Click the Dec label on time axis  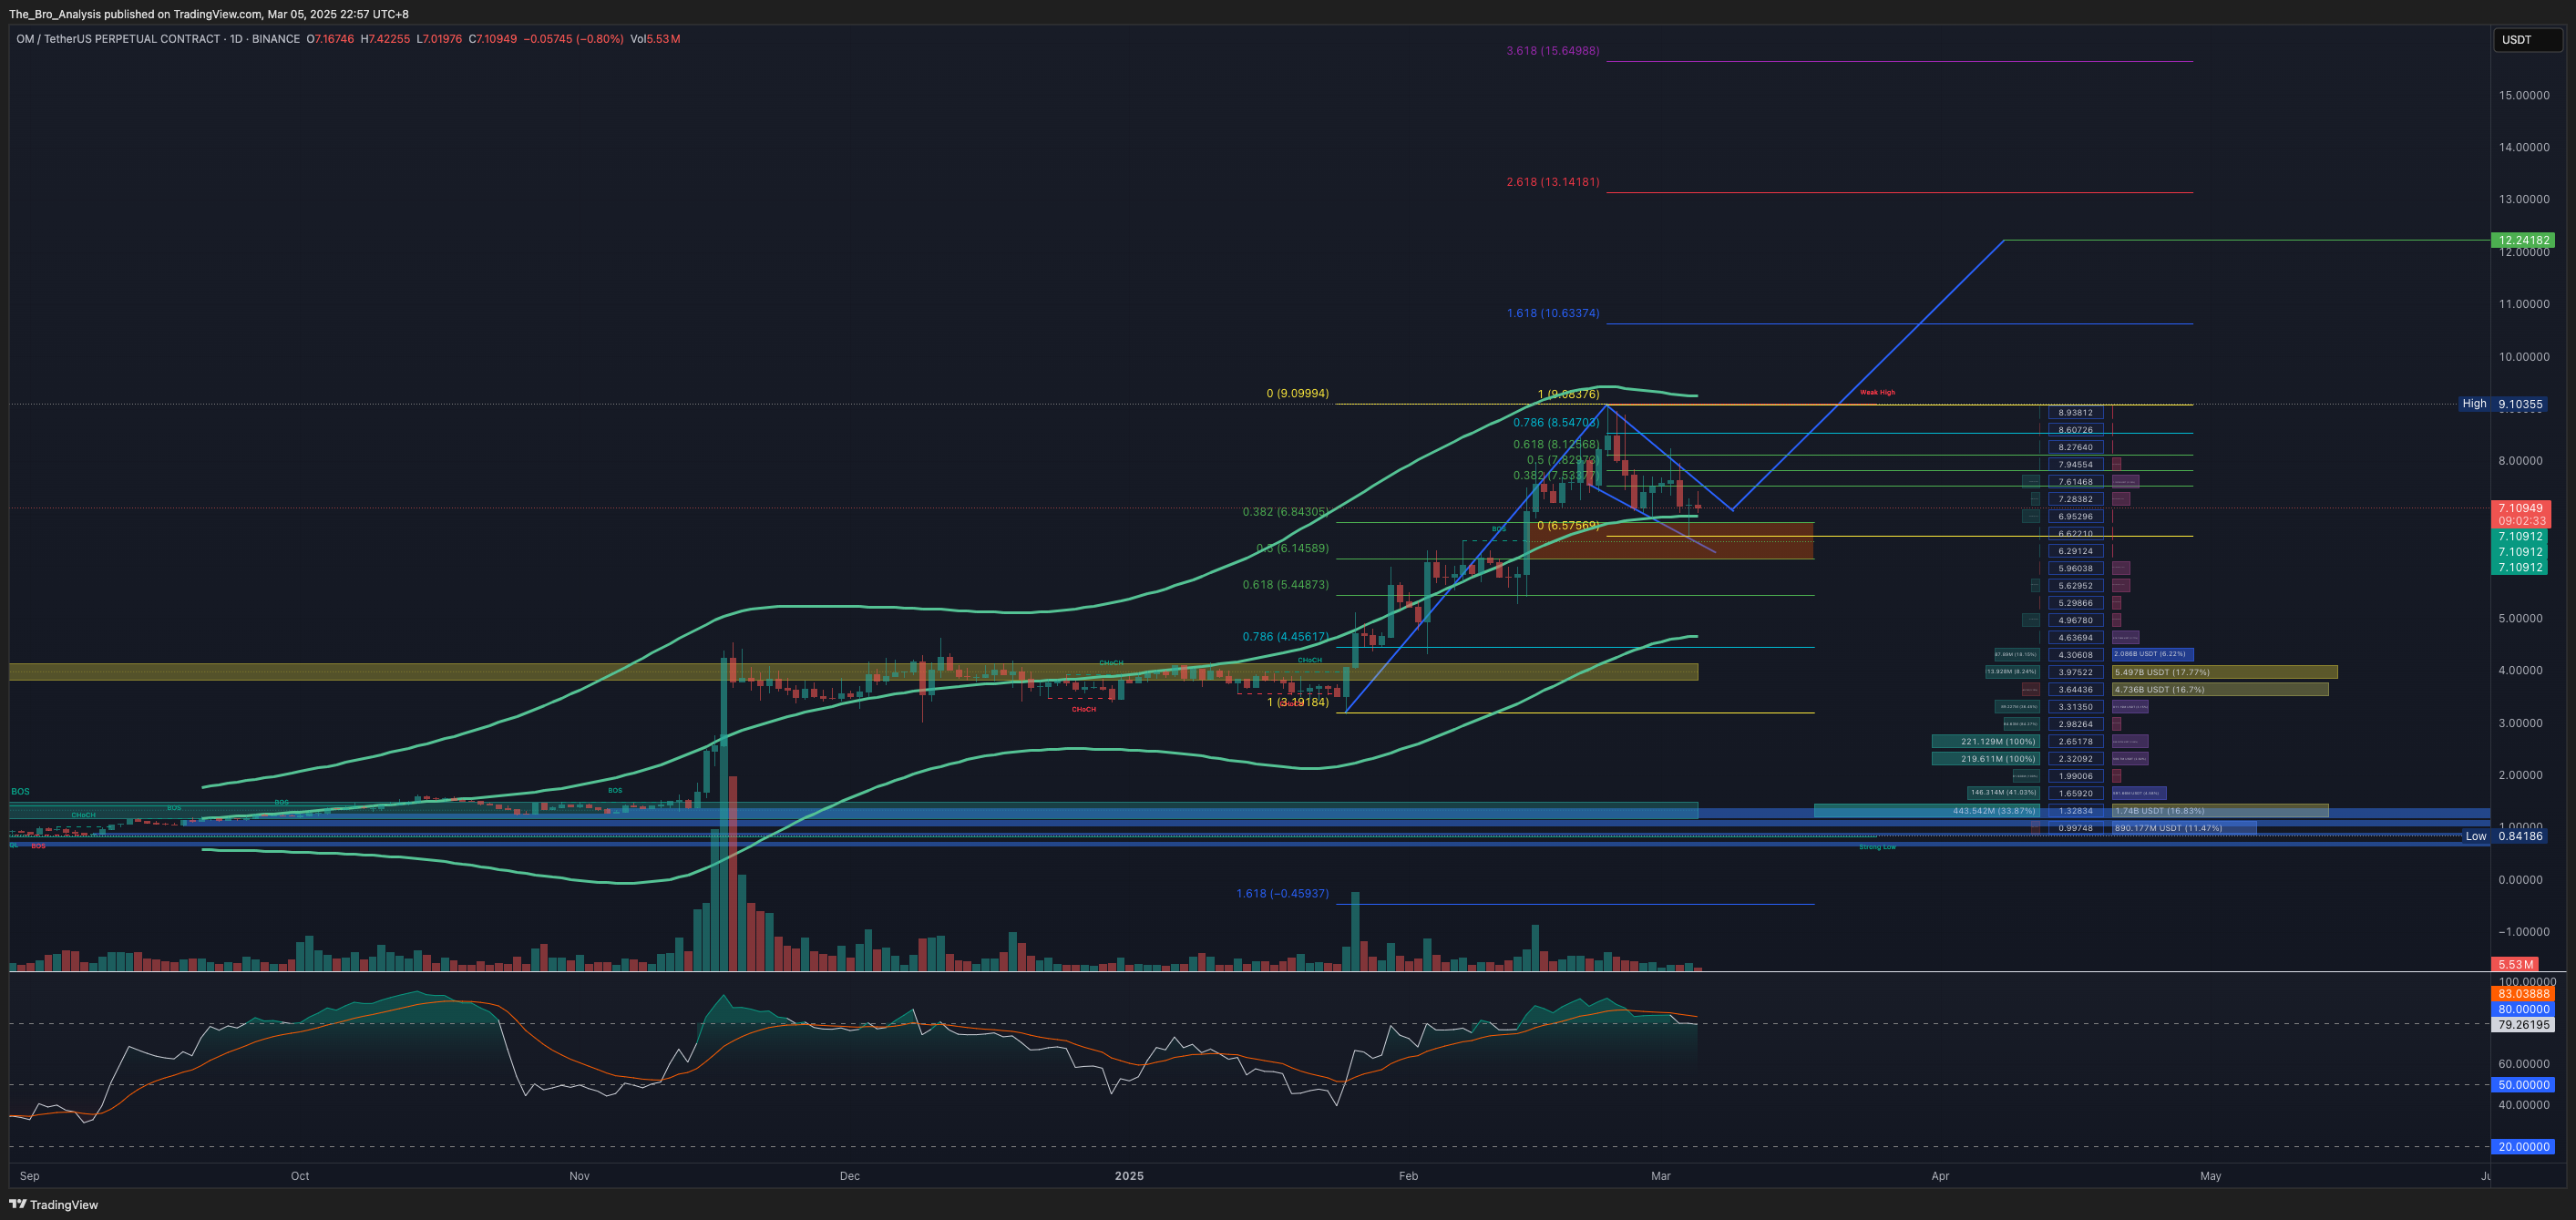pyautogui.click(x=850, y=1176)
